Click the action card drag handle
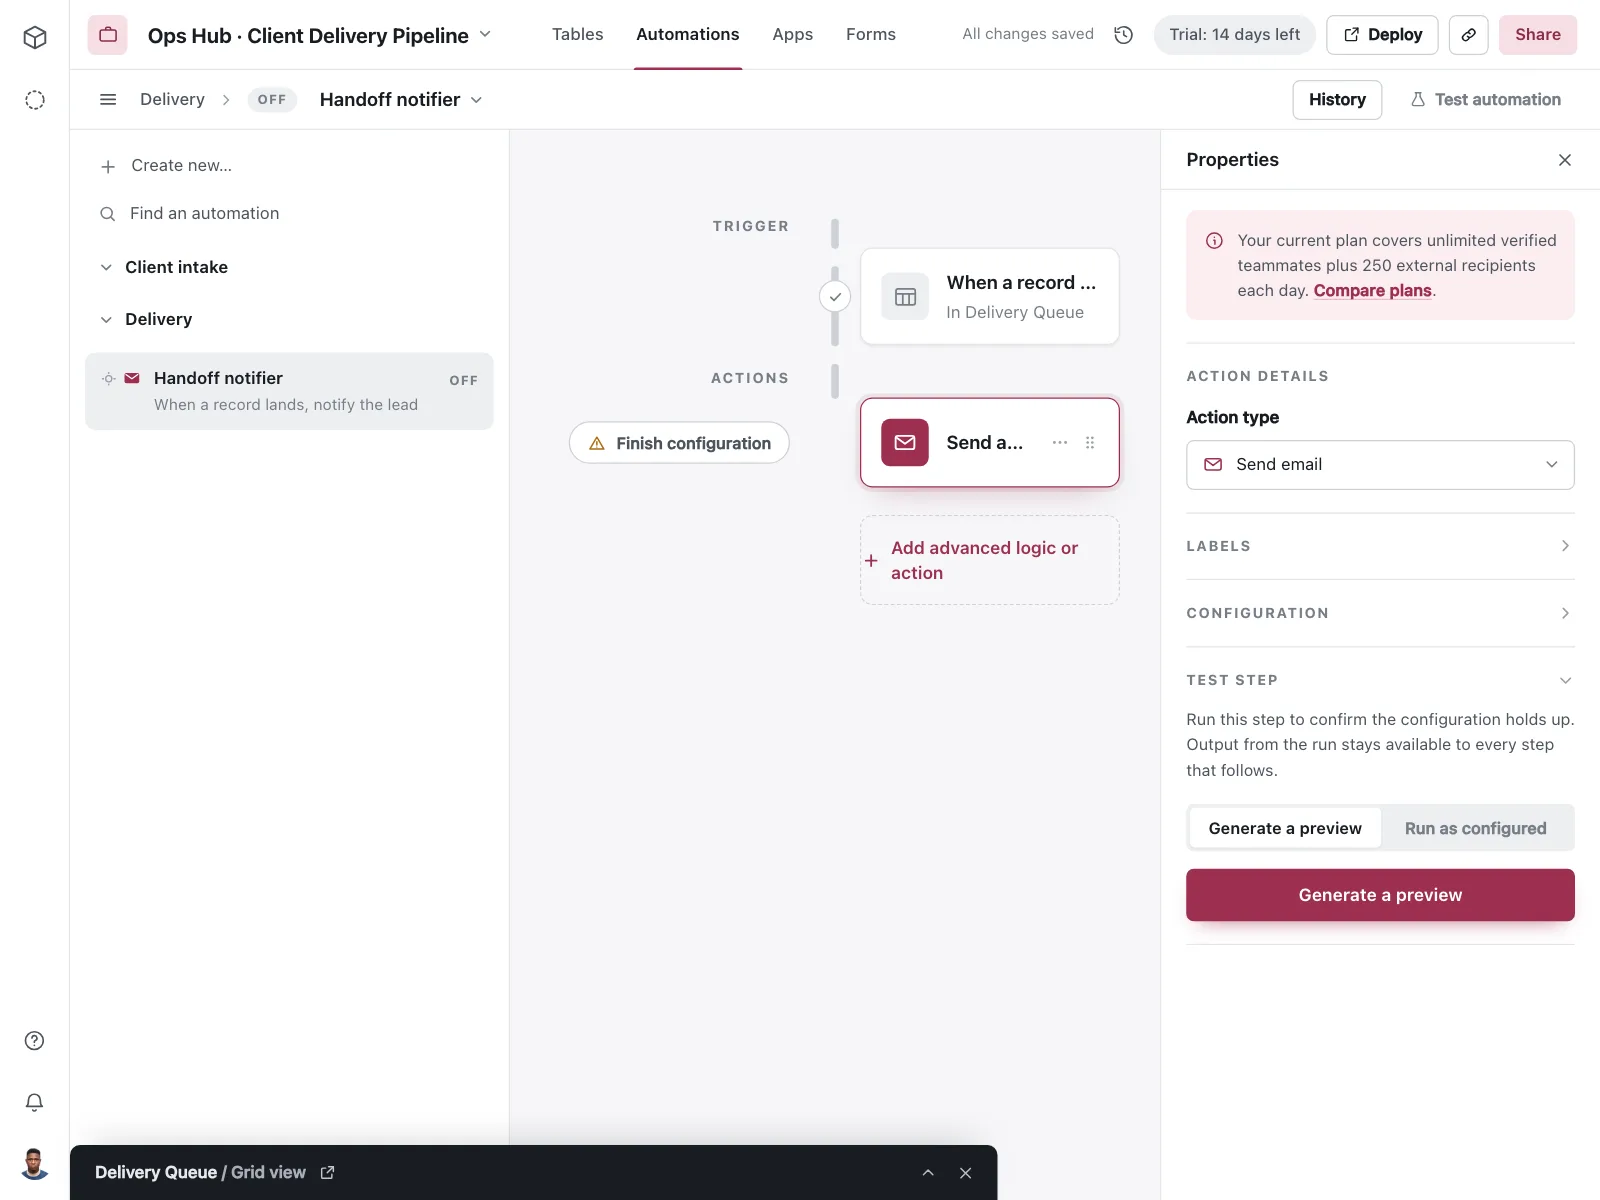 pyautogui.click(x=1090, y=443)
